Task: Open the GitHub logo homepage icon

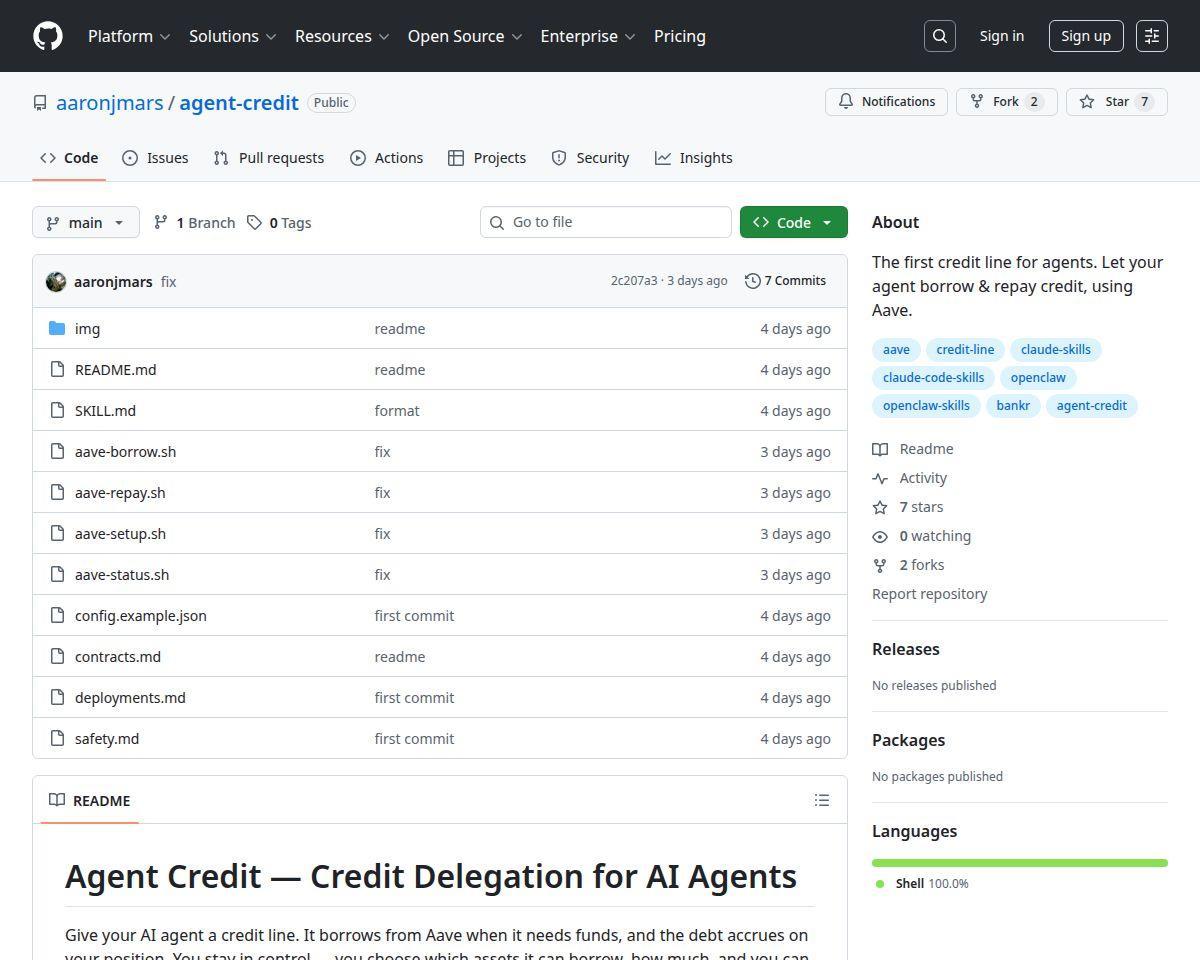Action: (x=48, y=36)
